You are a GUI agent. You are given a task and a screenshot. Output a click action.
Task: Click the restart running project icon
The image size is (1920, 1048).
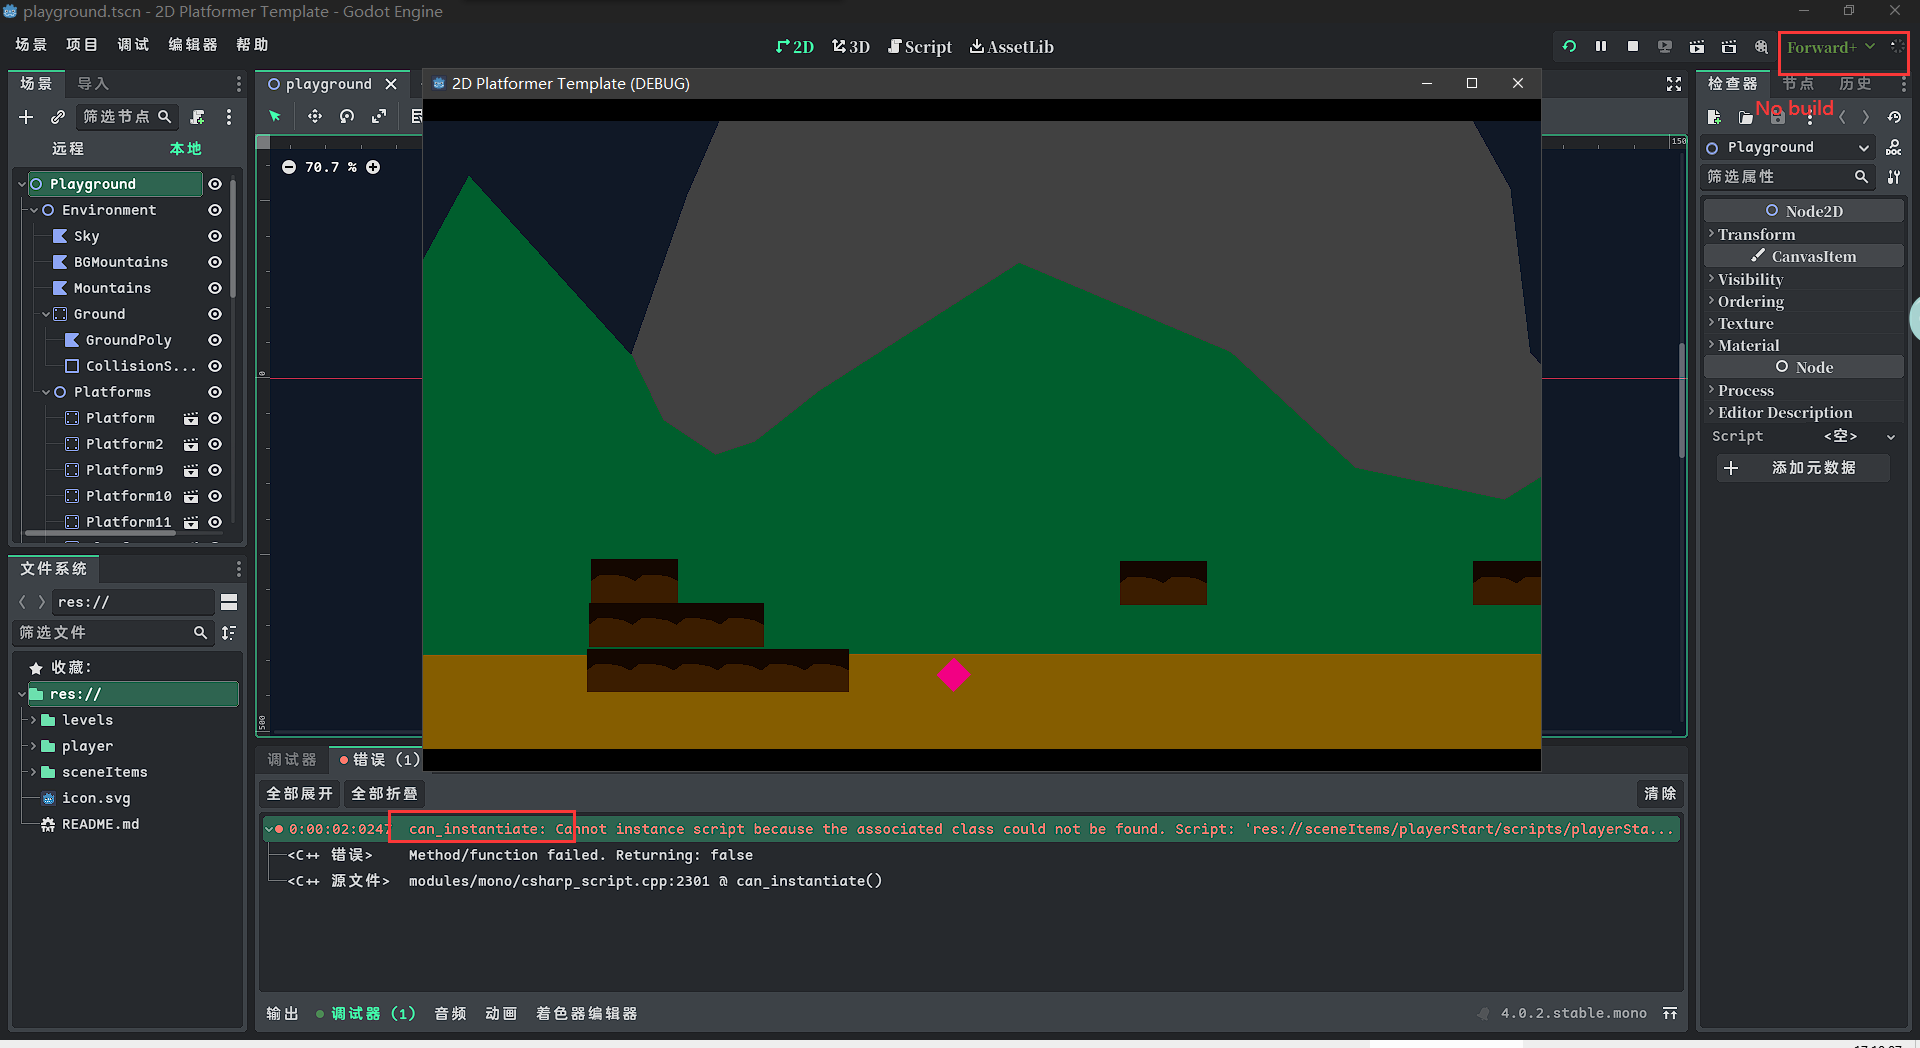point(1569,46)
